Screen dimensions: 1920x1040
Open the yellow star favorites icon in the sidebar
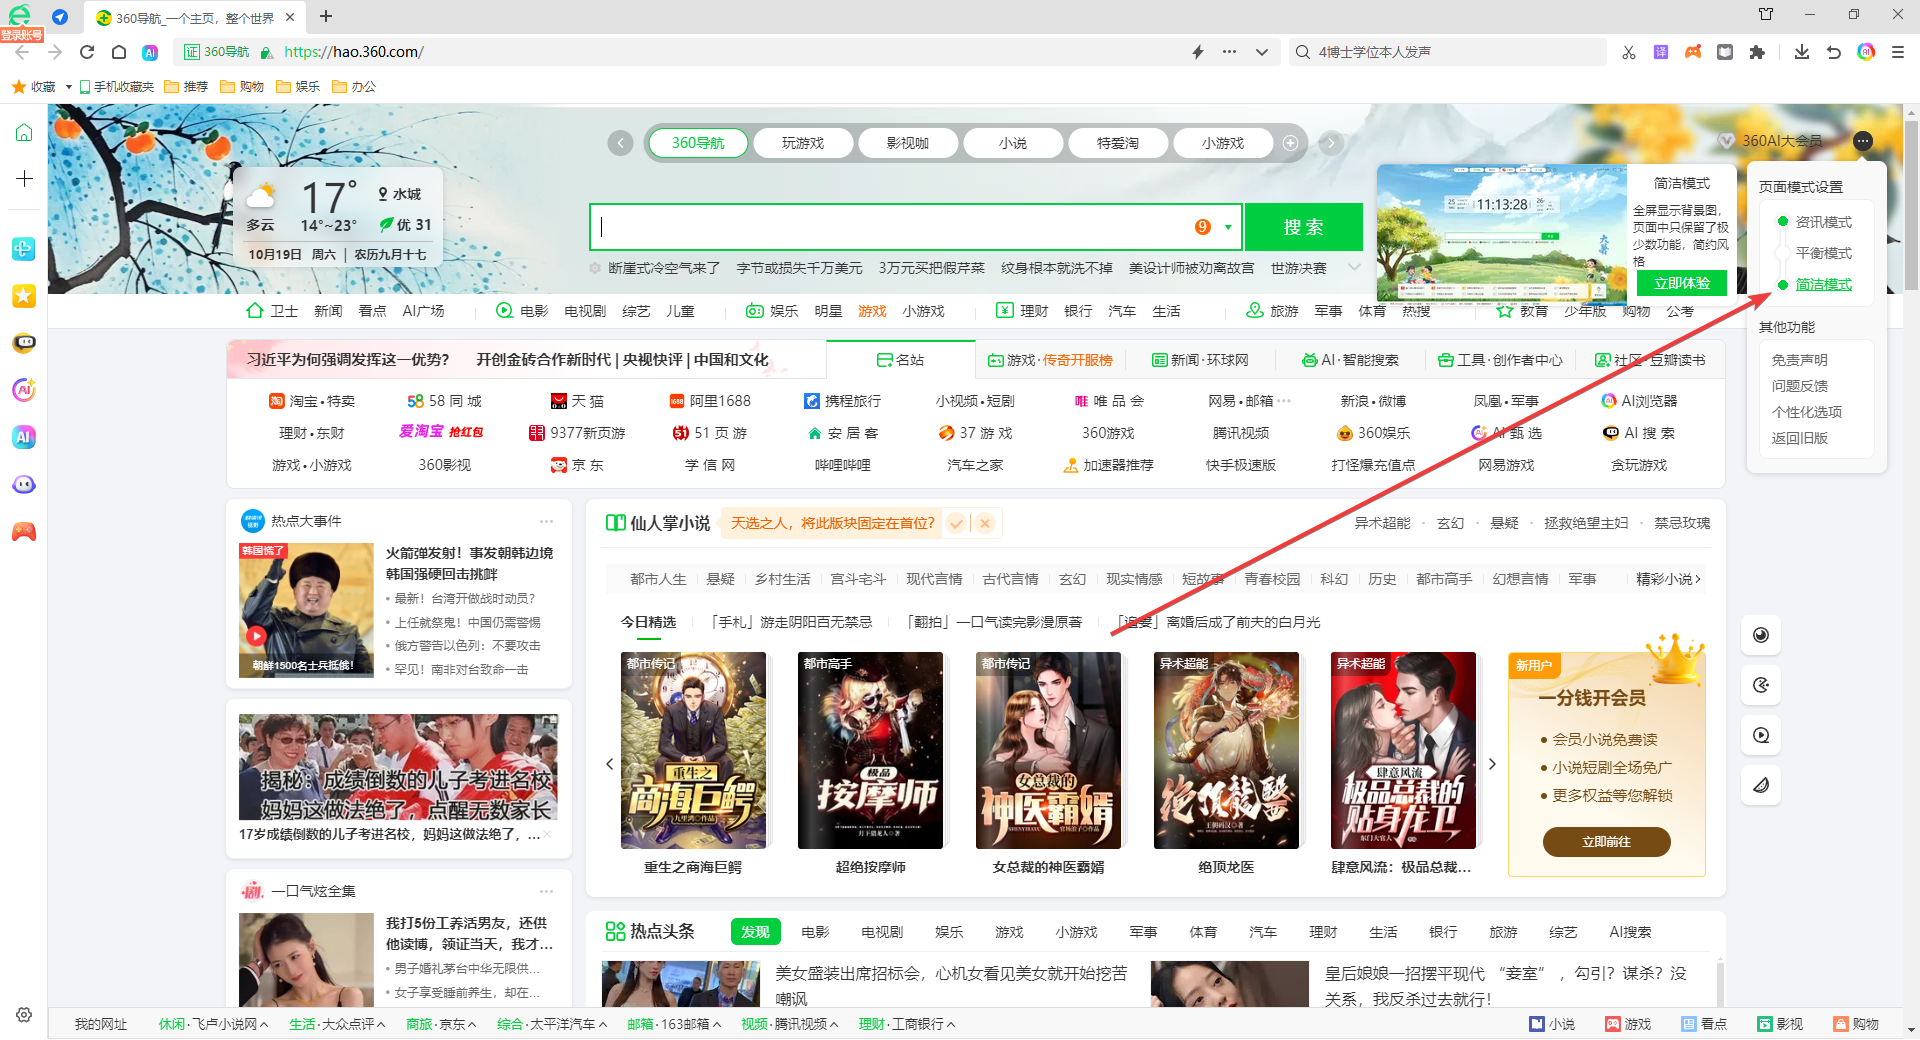[x=24, y=296]
